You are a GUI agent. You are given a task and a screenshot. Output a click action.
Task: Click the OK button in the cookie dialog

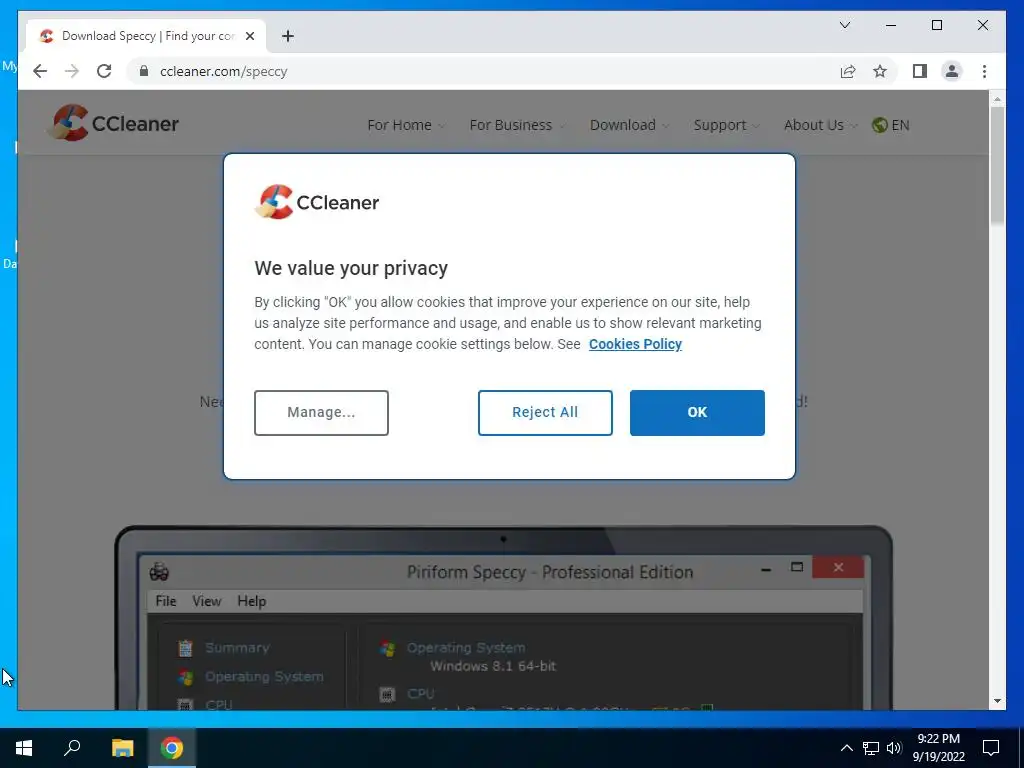[x=697, y=412]
